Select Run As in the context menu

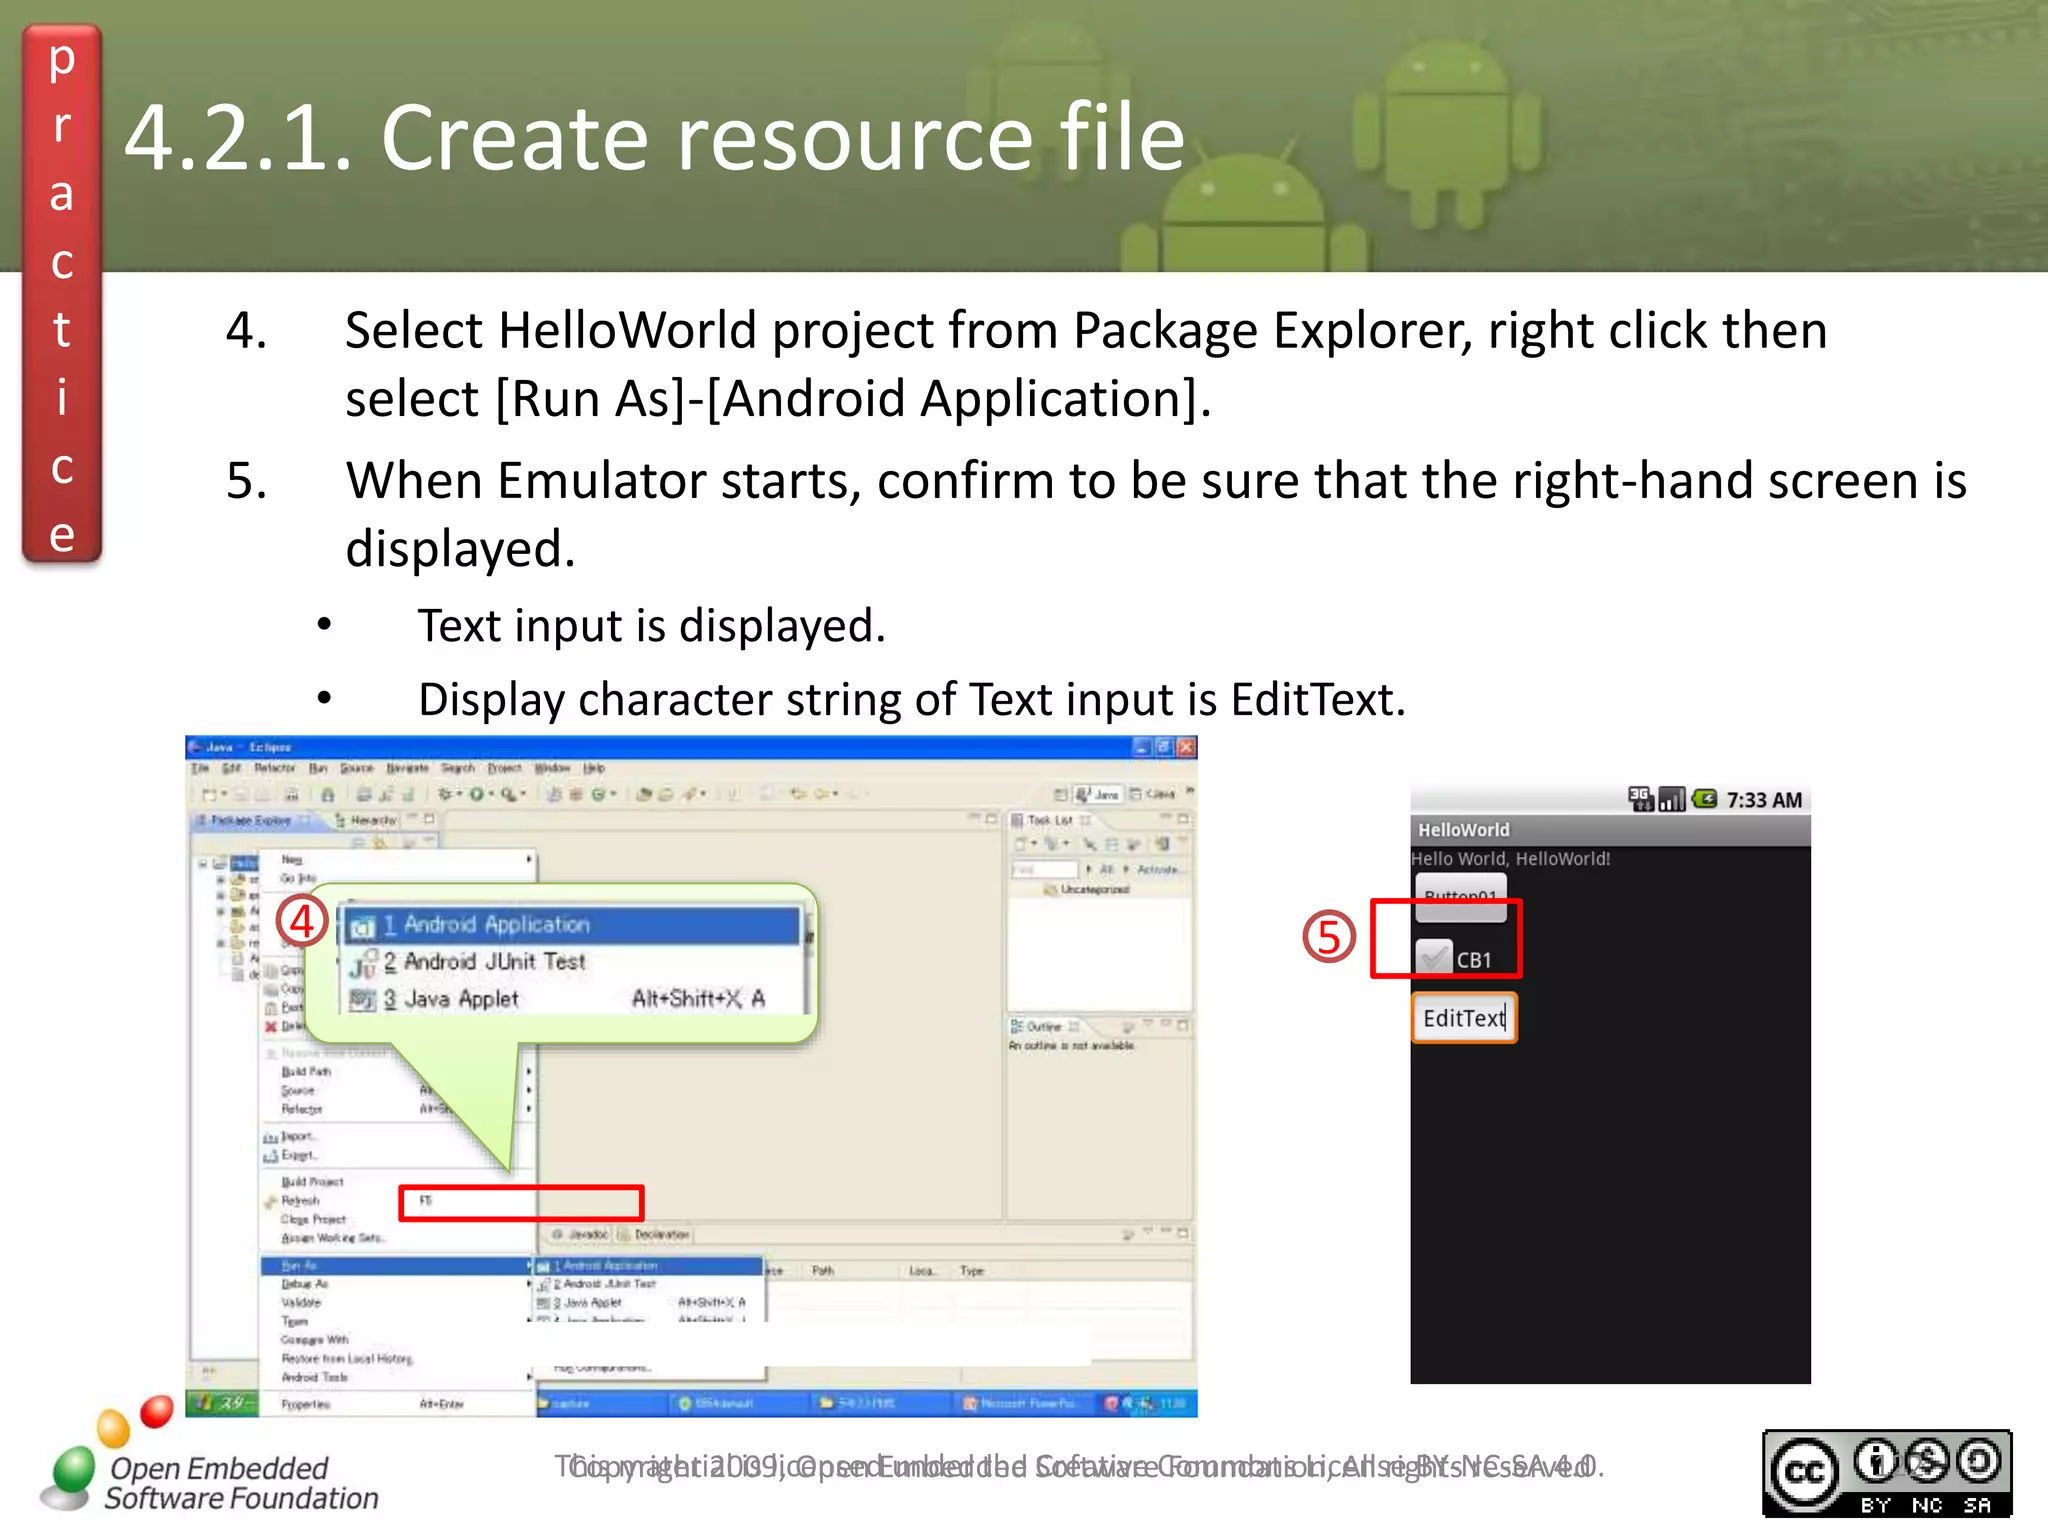[x=396, y=1265]
